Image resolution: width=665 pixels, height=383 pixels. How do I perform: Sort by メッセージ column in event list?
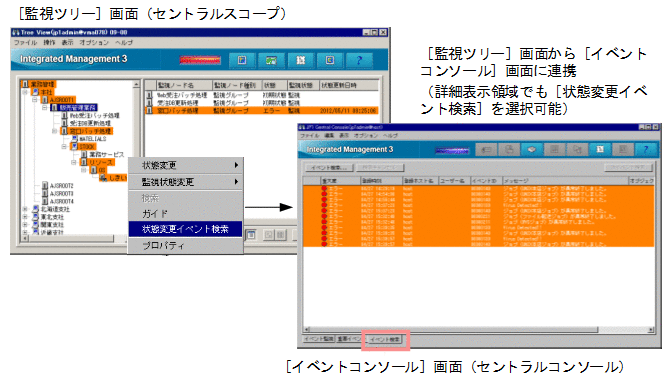point(565,181)
